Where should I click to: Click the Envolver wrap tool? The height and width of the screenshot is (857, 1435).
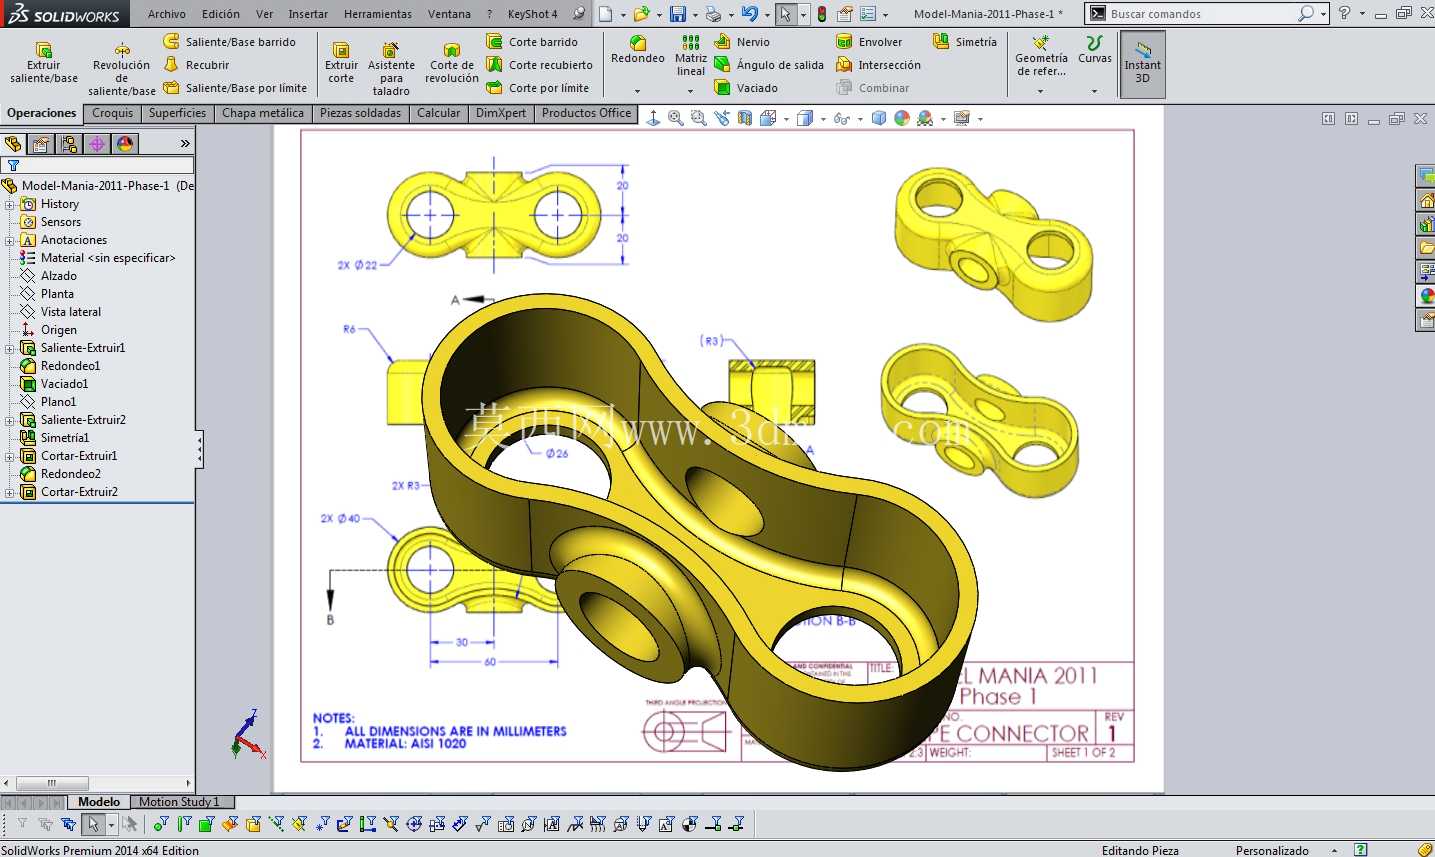point(870,42)
